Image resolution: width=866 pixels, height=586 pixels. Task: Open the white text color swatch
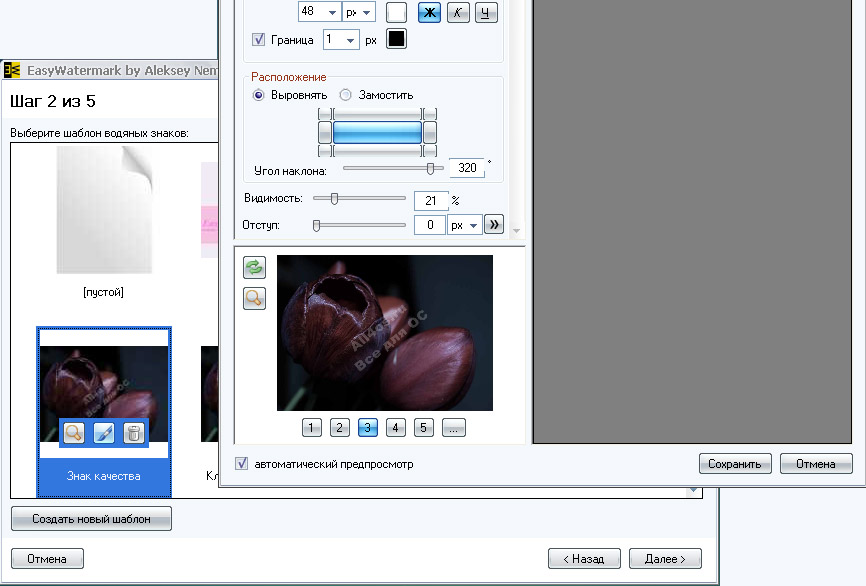point(396,12)
